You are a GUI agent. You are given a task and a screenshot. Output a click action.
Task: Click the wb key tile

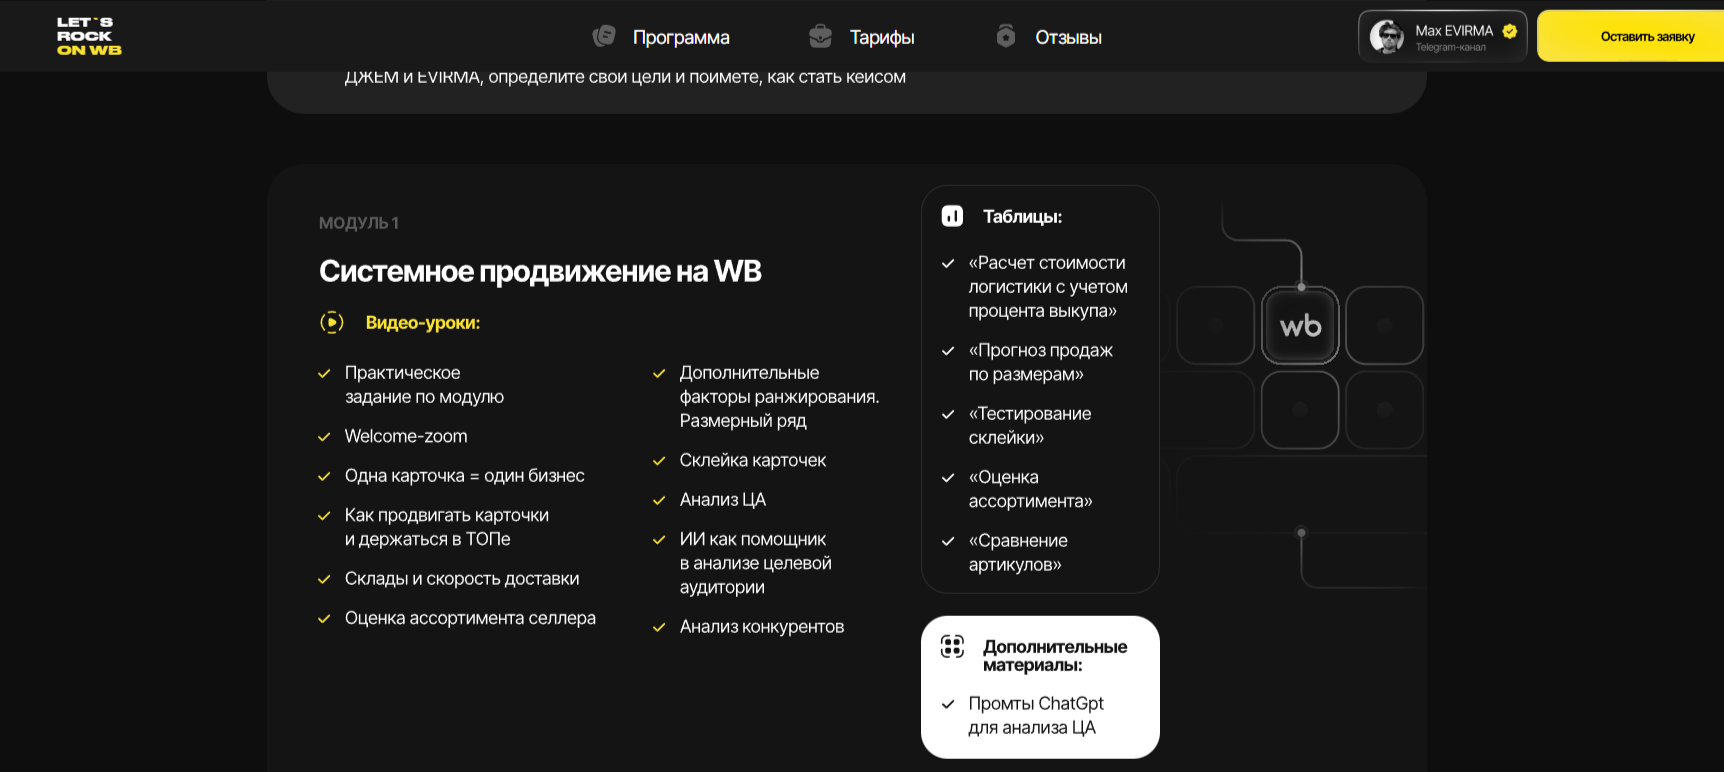(x=1300, y=325)
